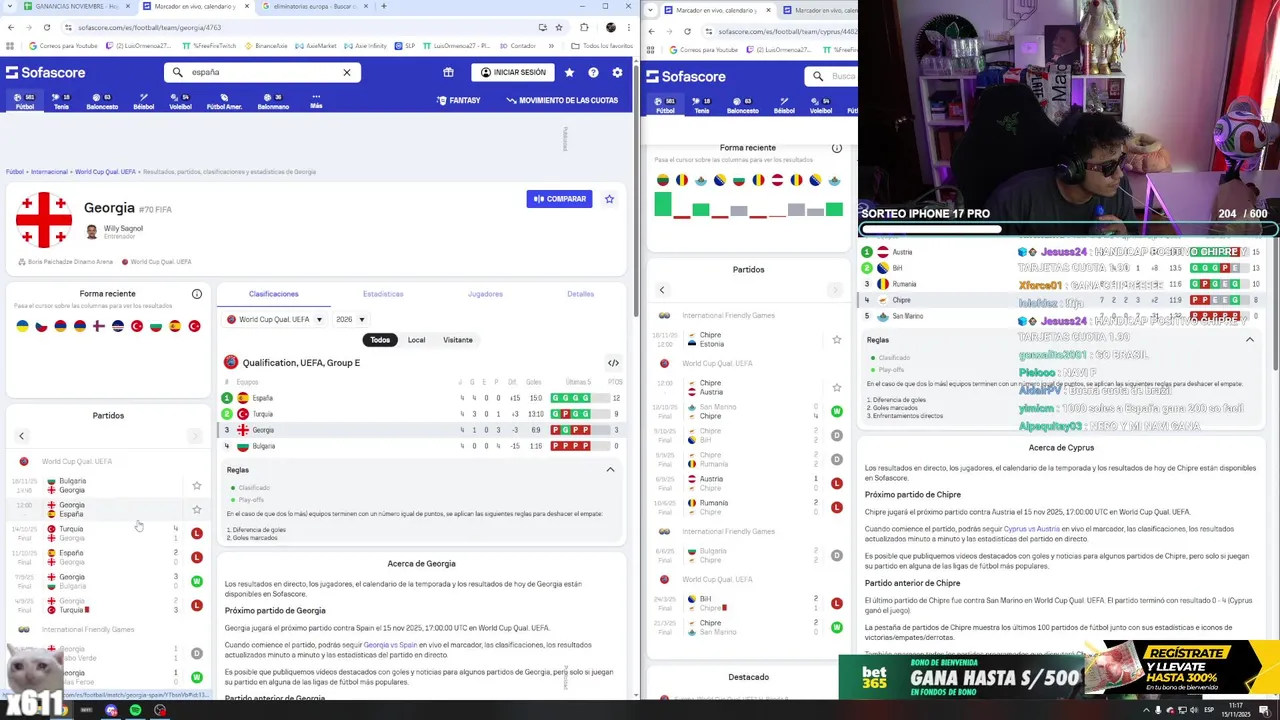Open the Bulgaria row in Group E table
The width and height of the screenshot is (1280, 720).
[x=422, y=446]
